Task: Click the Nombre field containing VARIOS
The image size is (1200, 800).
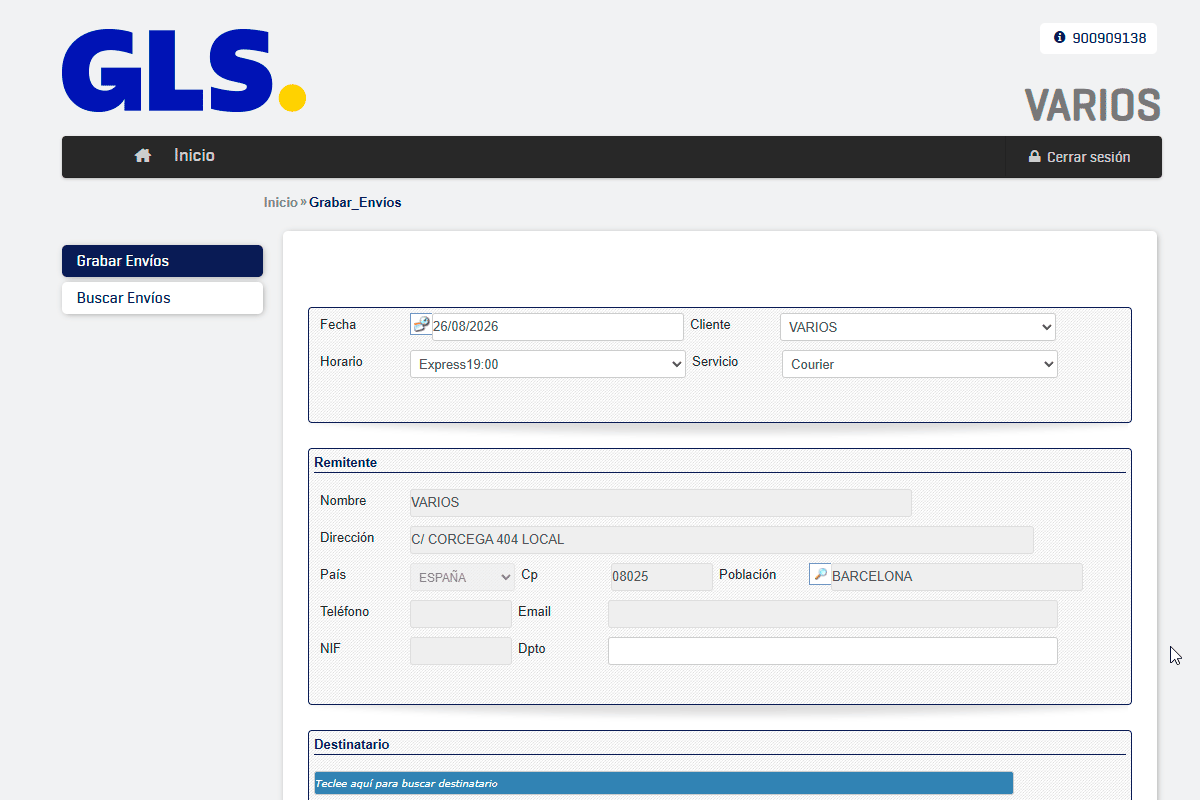Action: [661, 503]
